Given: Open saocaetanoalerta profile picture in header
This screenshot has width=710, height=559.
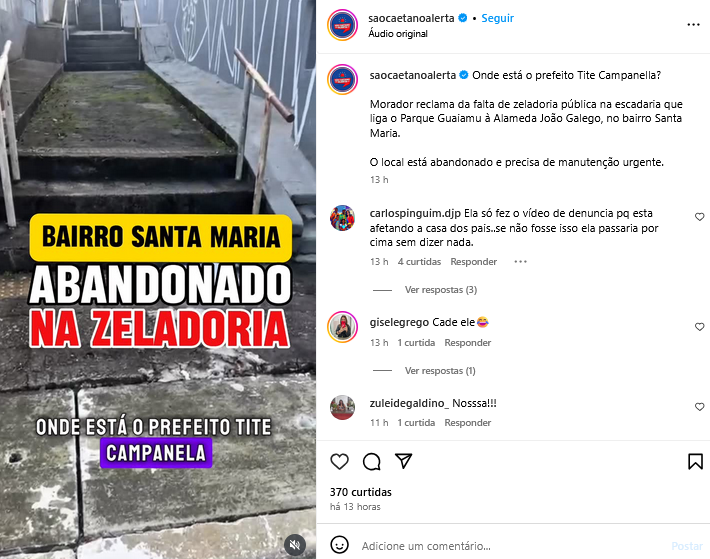Looking at the screenshot, I should (343, 25).
